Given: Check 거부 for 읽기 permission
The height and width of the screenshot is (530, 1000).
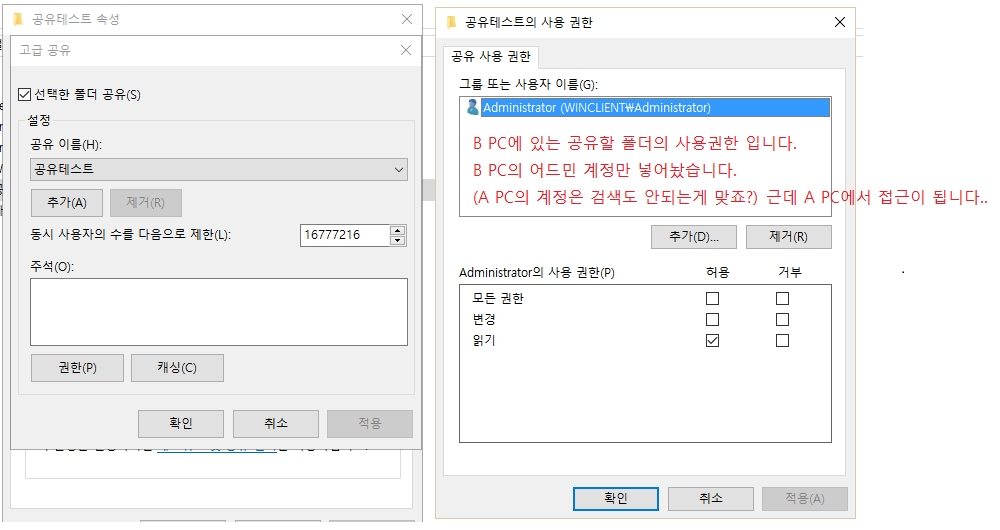Looking at the screenshot, I should tap(782, 341).
